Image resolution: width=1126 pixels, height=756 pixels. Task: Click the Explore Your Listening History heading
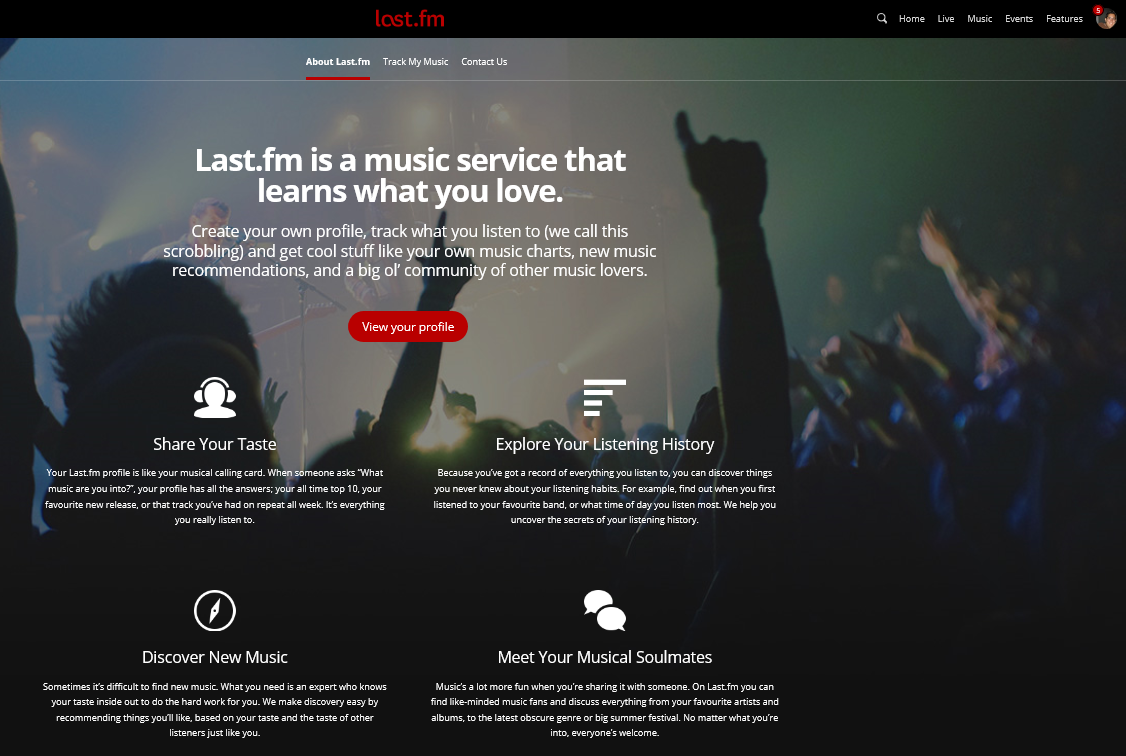605,444
